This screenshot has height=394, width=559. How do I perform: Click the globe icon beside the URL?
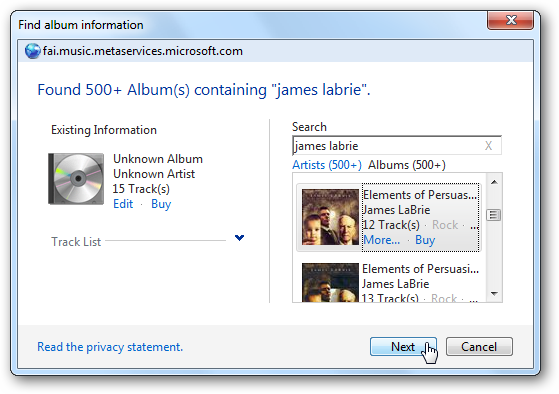coord(32,51)
